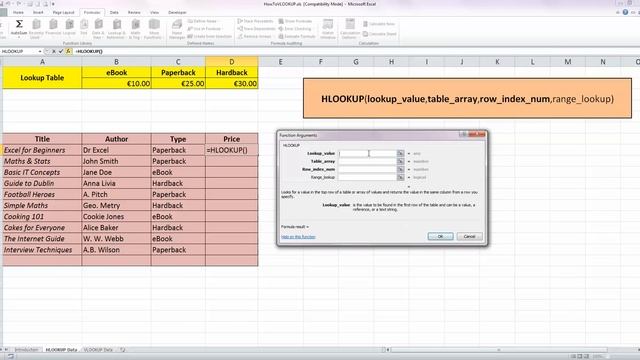The image size is (640, 360).
Task: Switch to the Data ribbon tab
Action: coord(114,13)
